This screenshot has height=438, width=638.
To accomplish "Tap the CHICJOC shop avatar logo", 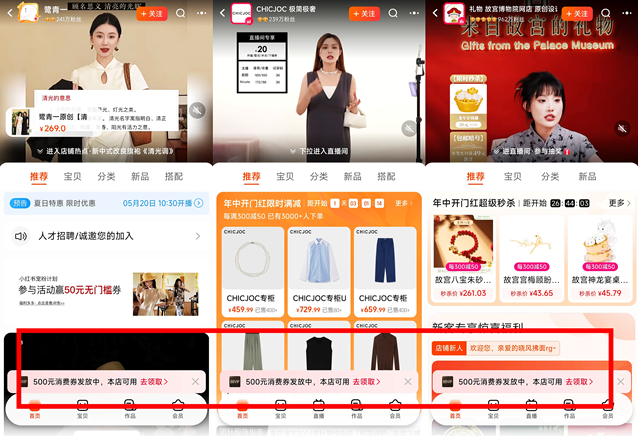I will click(241, 13).
